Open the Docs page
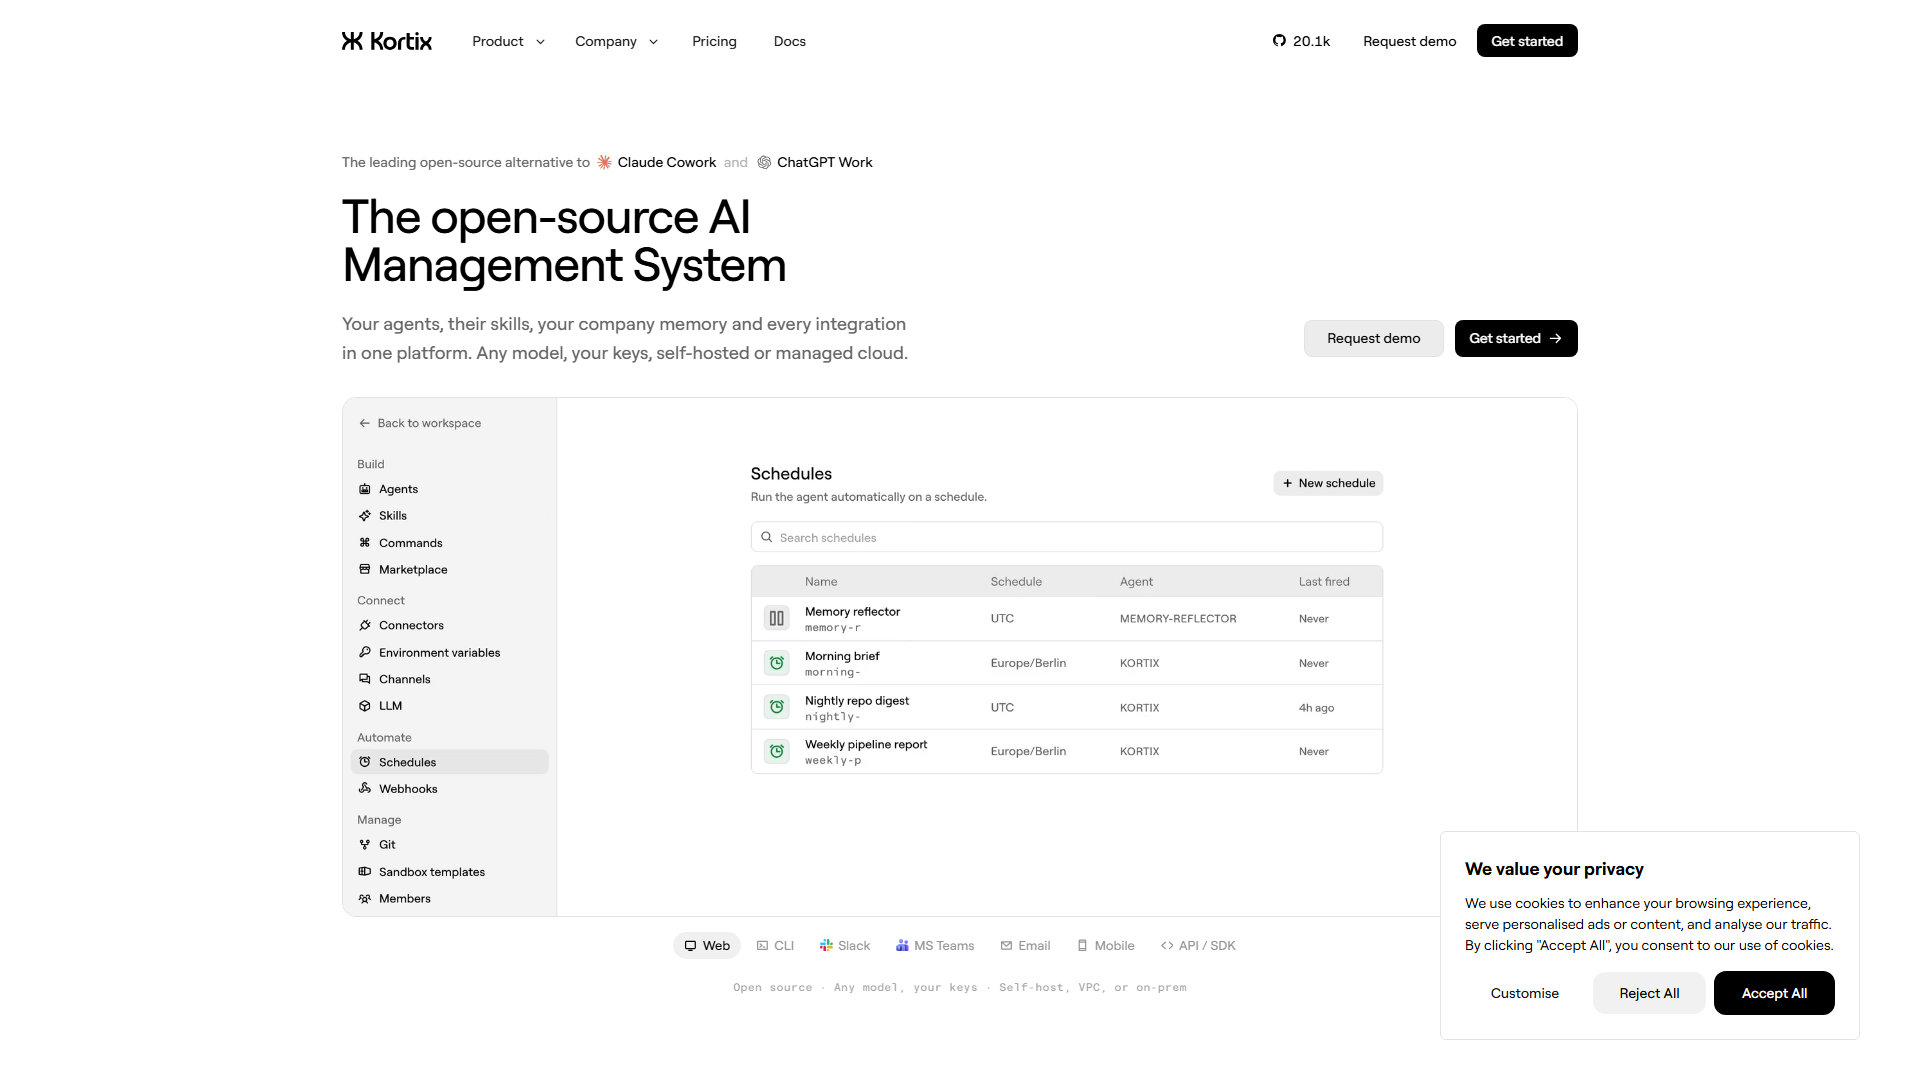Screen dimensions: 1920x1080 click(790, 41)
